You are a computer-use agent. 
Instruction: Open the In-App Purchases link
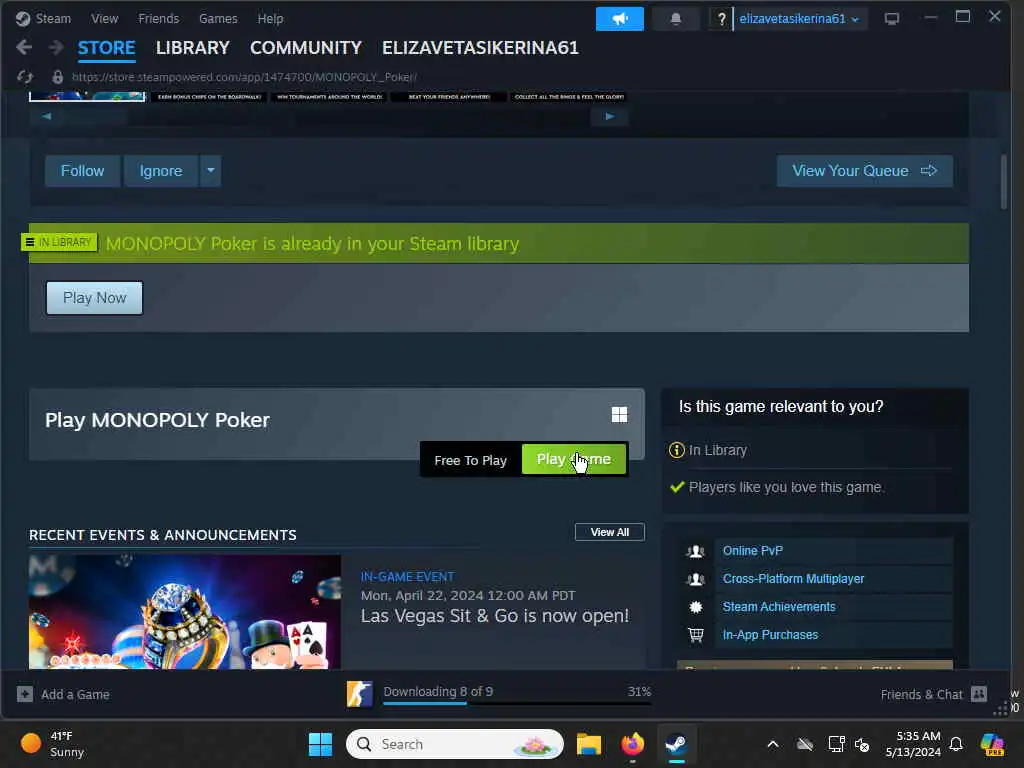coord(770,635)
